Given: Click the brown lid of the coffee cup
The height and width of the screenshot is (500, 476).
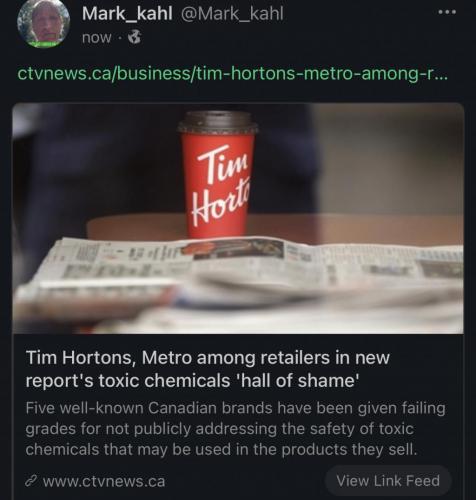Looking at the screenshot, I should pyautogui.click(x=218, y=122).
